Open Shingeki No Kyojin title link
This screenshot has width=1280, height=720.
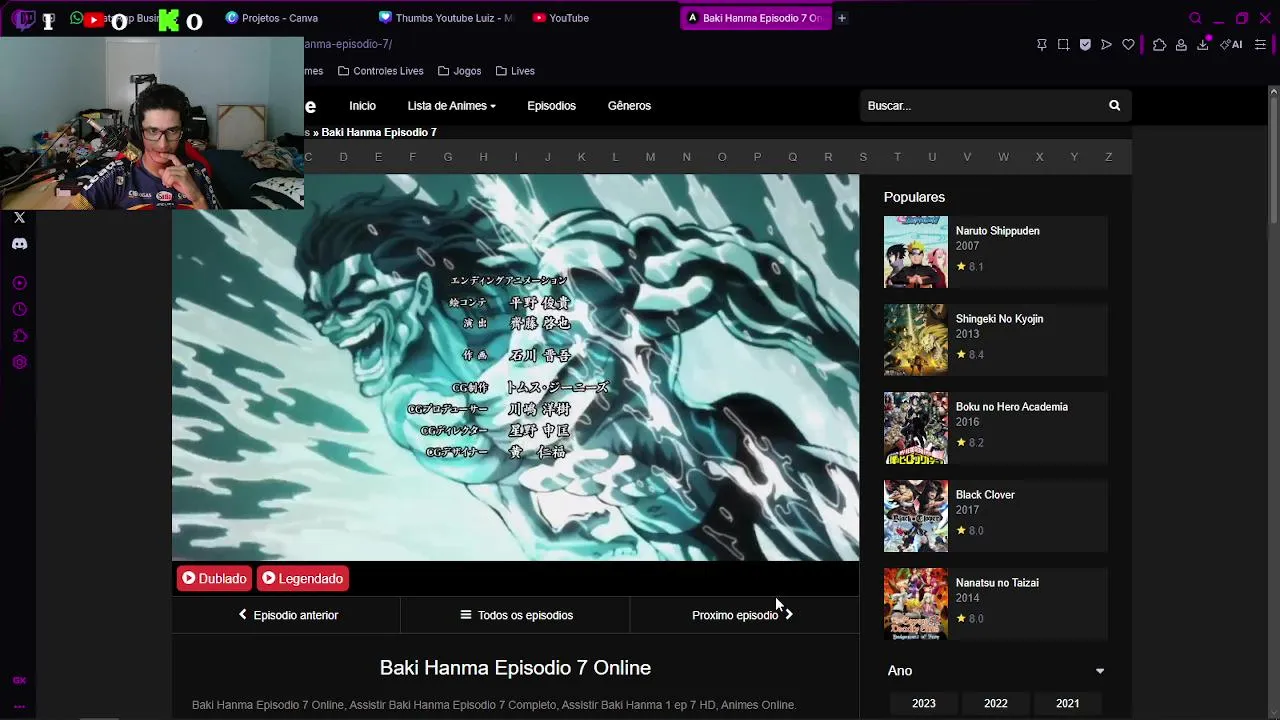[999, 319]
